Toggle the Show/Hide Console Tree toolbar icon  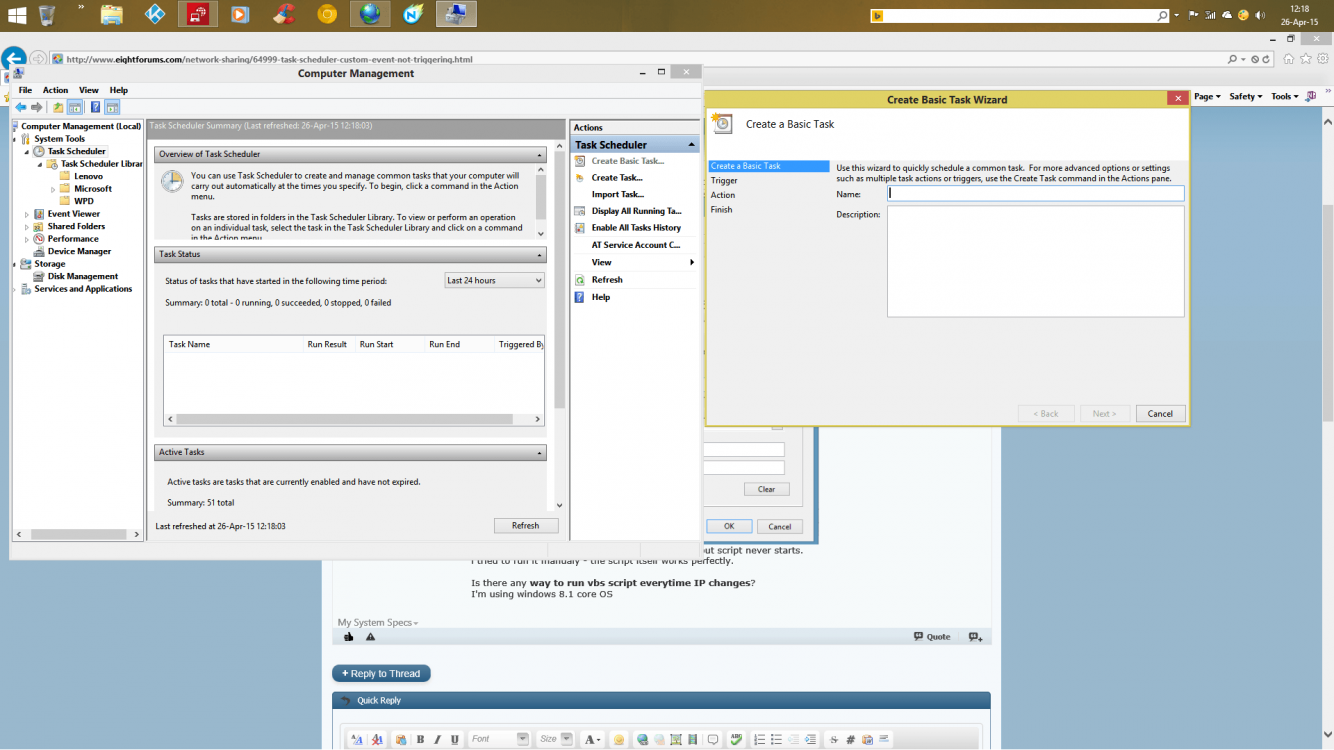click(75, 107)
